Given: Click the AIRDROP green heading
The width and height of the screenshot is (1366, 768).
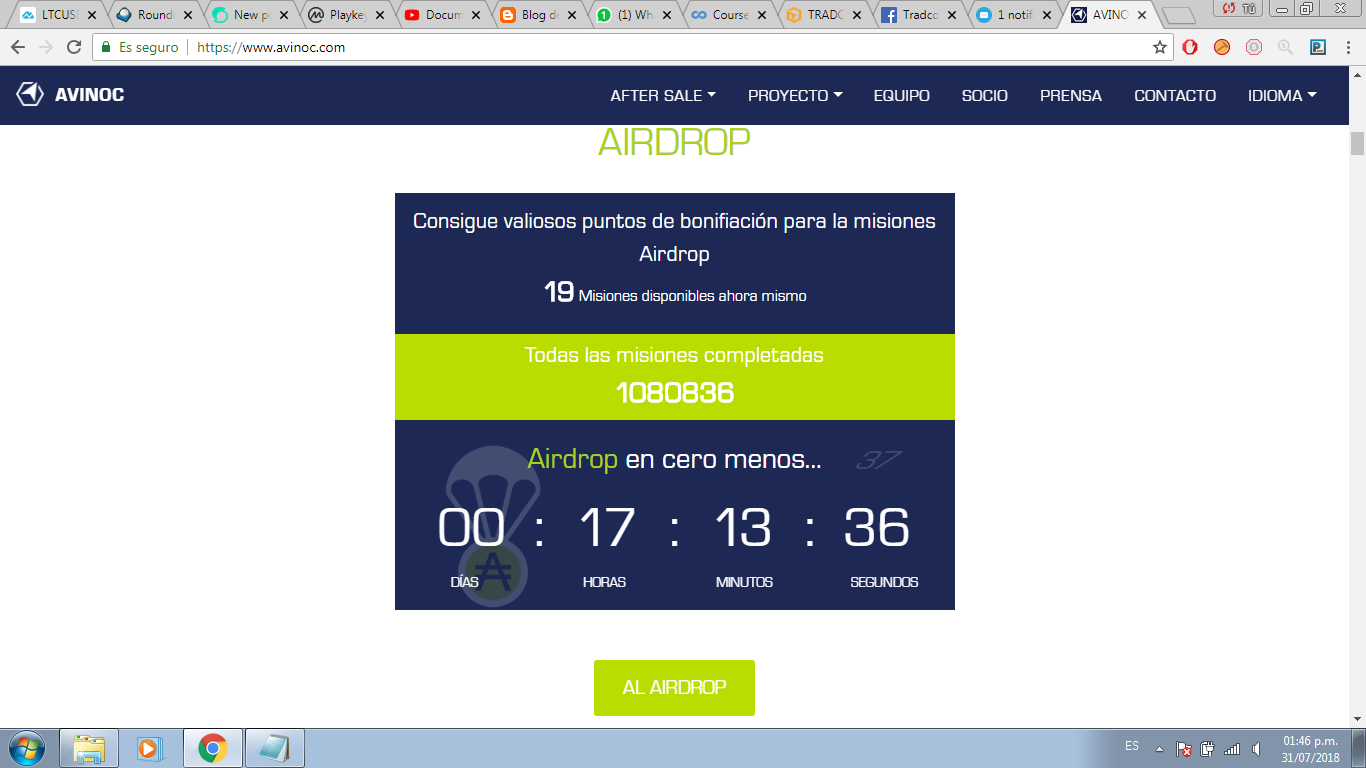Looking at the screenshot, I should tap(674, 143).
